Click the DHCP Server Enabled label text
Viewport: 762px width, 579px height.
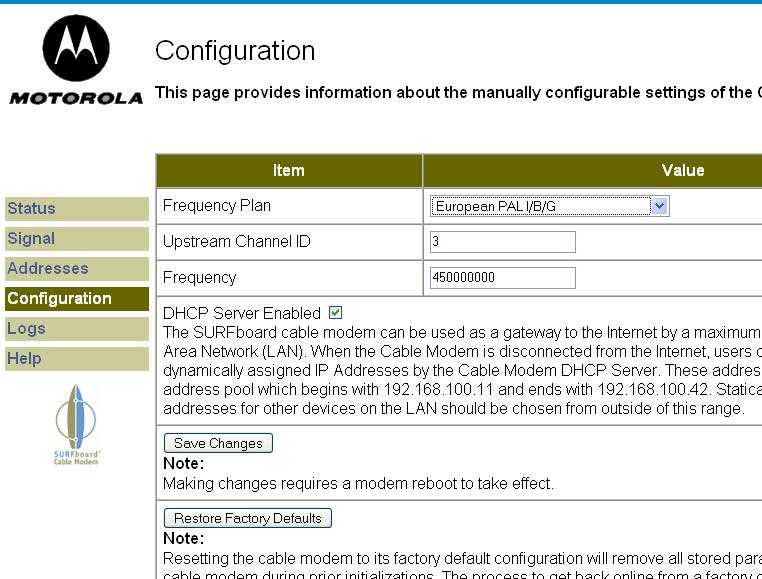[x=242, y=313]
